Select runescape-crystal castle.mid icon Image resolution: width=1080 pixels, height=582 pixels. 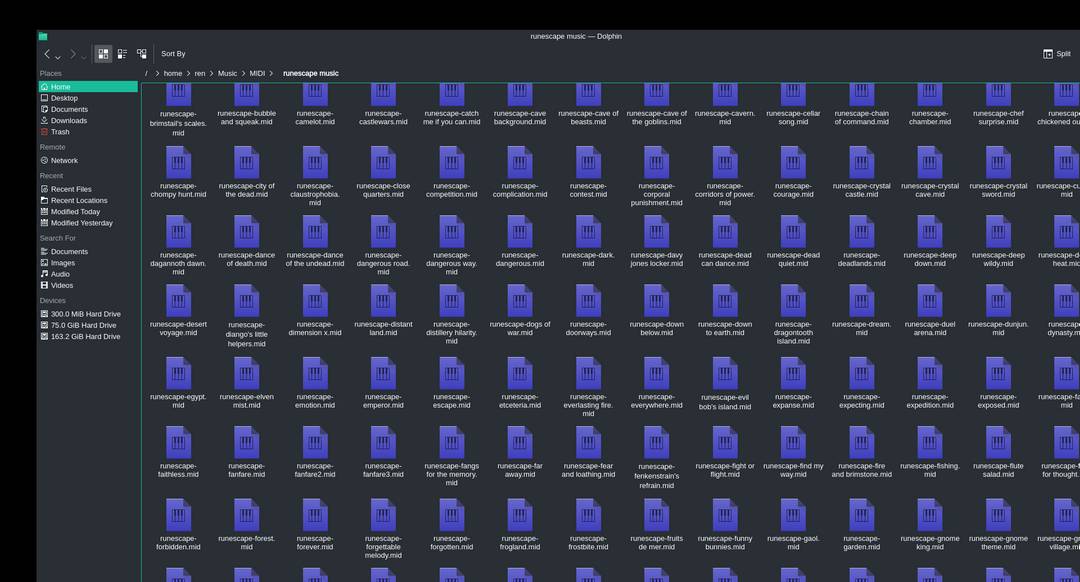[862, 163]
